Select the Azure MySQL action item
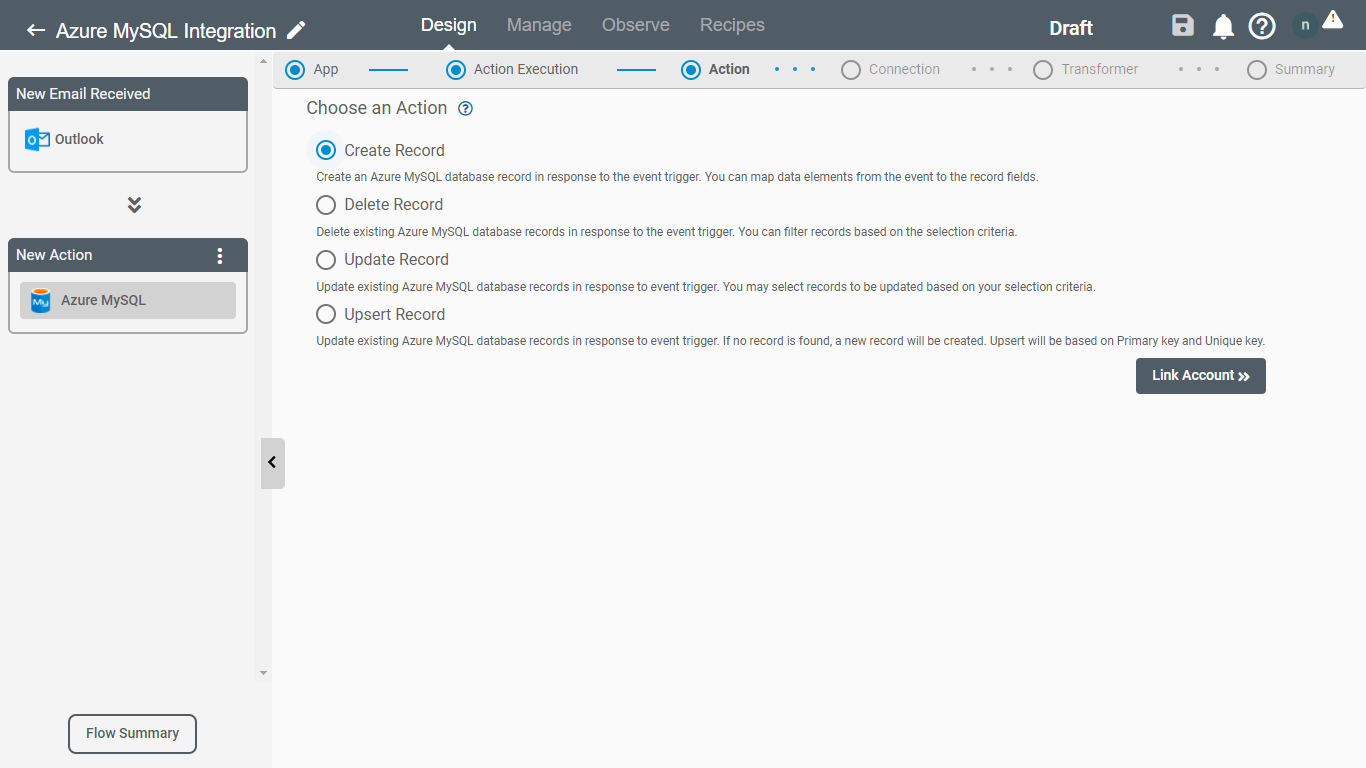 tap(128, 300)
